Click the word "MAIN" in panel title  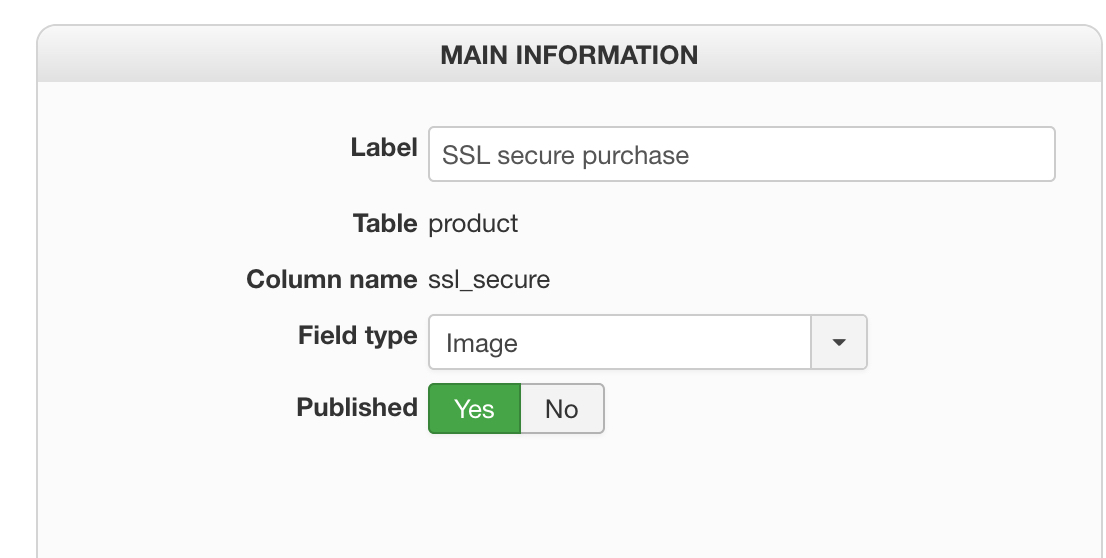(x=473, y=55)
